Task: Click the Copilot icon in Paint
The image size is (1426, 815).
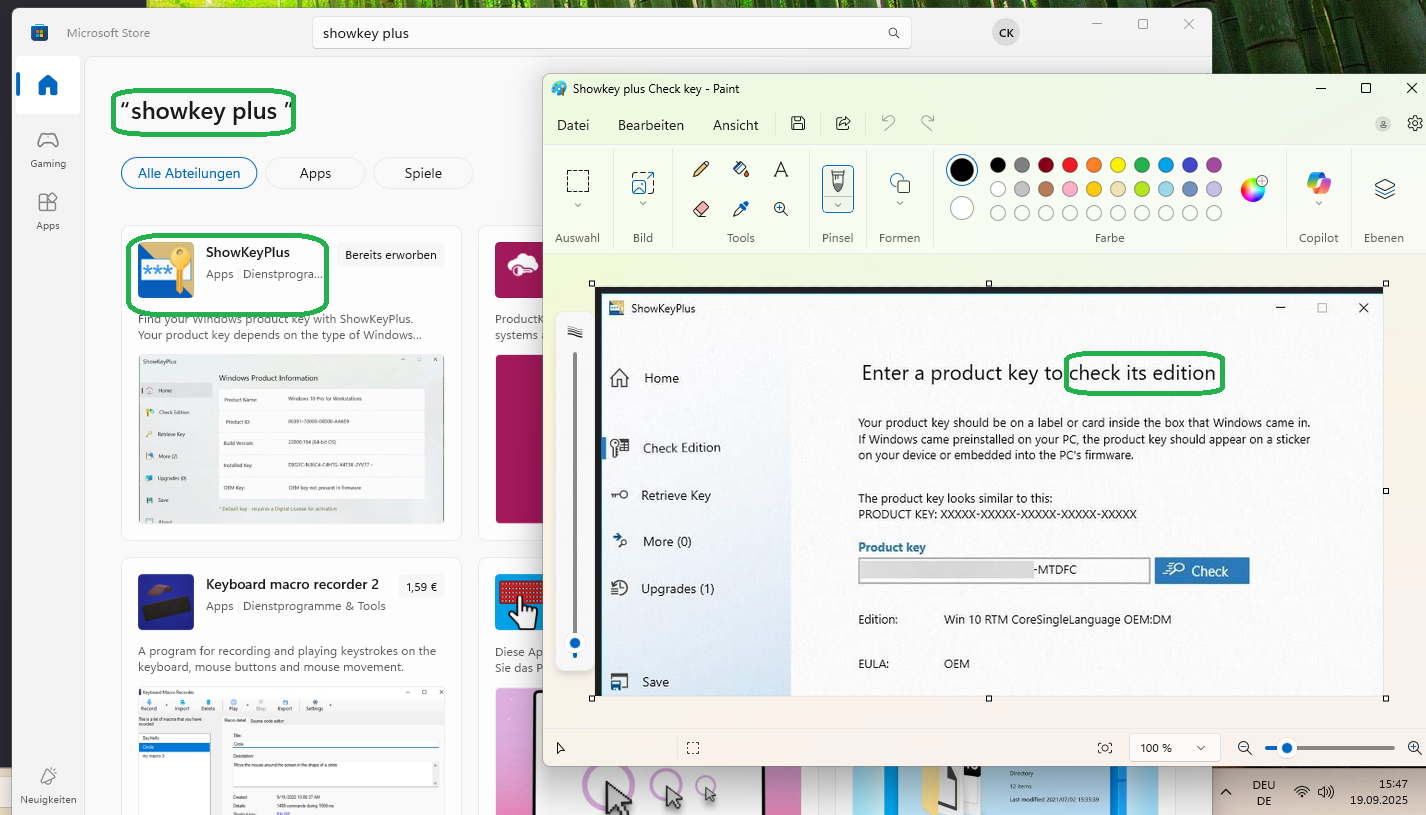Action: 1319,183
